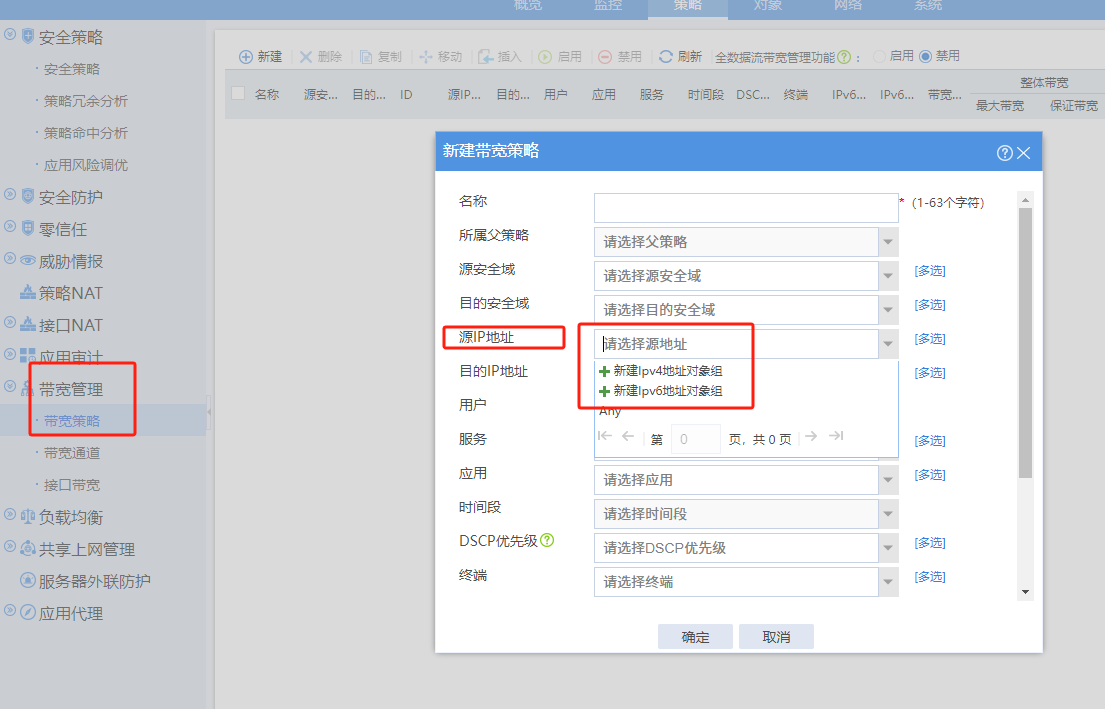This screenshot has height=709, width=1105.
Task: Click the 禁用 disable icon in toolbar
Action: pyautogui.click(x=605, y=57)
